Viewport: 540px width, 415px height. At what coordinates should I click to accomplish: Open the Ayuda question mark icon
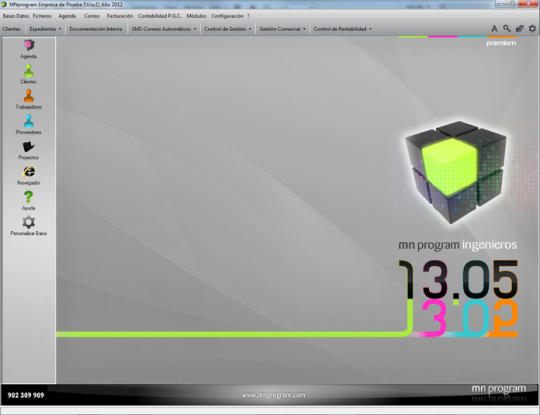coord(29,197)
